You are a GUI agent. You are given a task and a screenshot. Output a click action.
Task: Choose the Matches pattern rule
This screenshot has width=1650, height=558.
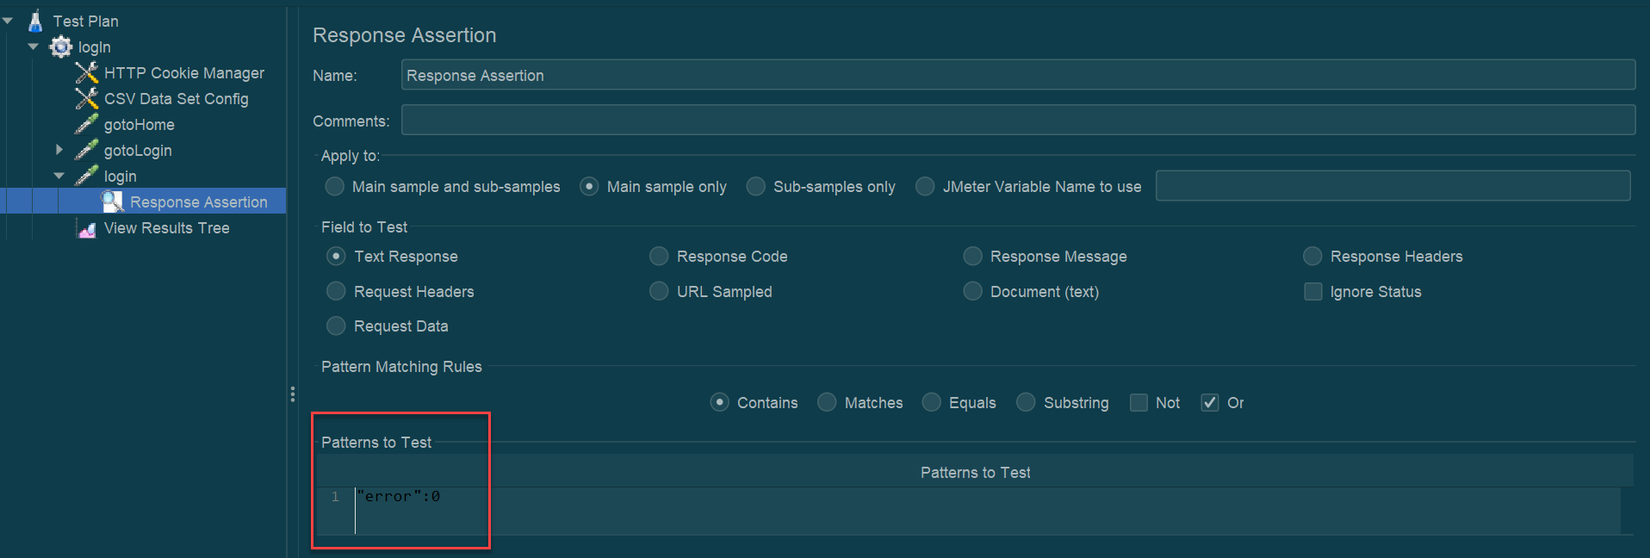coord(827,403)
